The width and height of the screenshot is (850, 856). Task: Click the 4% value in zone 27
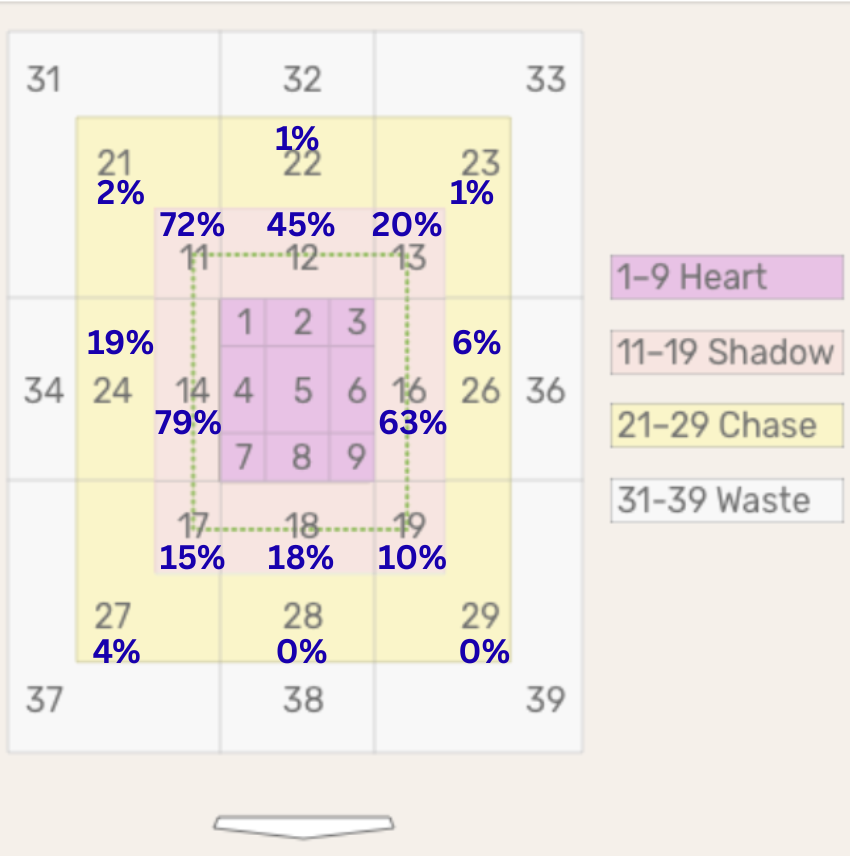116,652
